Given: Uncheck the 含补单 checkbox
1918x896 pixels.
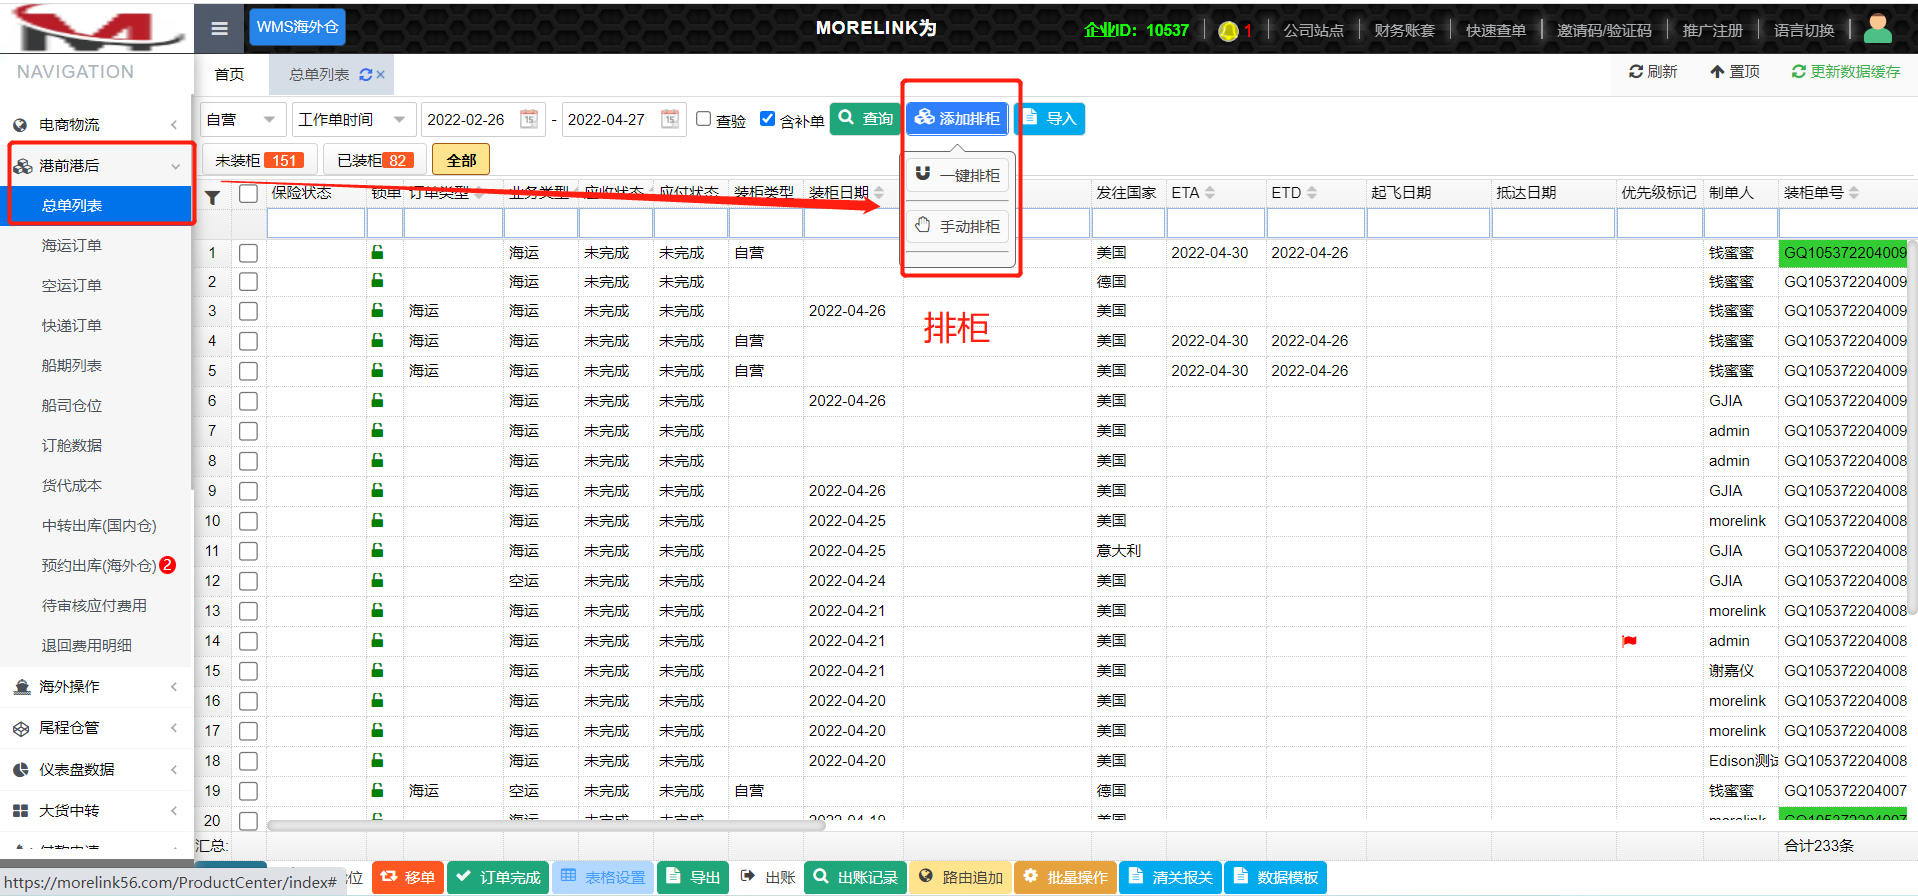Looking at the screenshot, I should click(x=767, y=119).
